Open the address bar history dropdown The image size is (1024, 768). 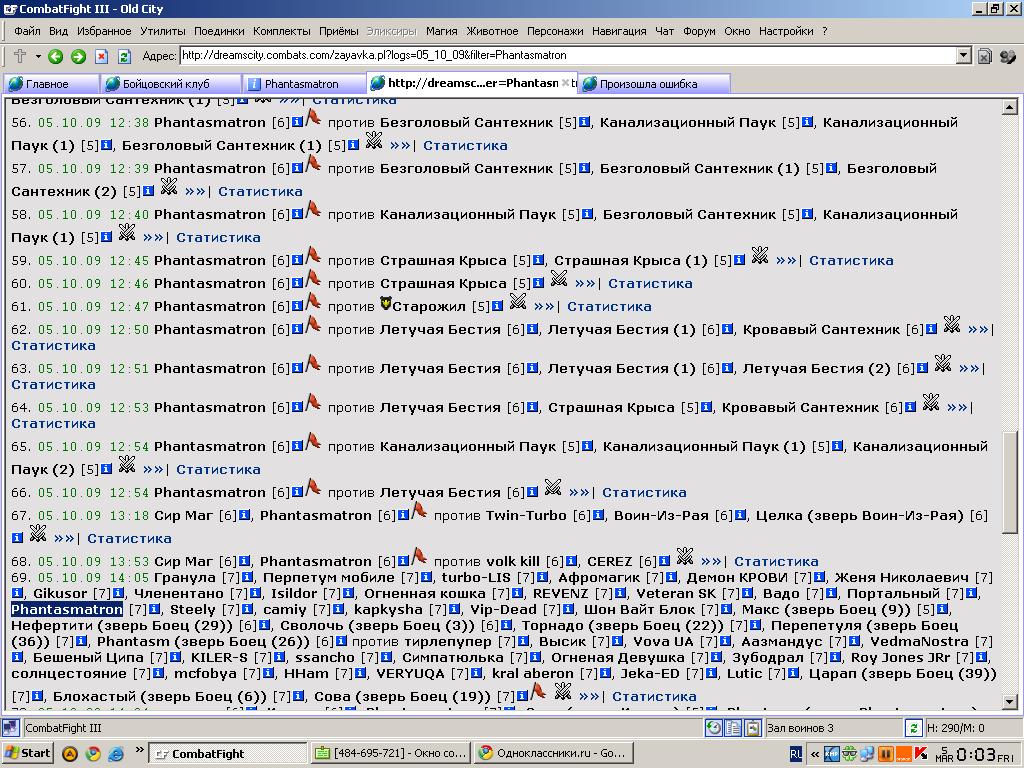pyautogui.click(x=963, y=56)
